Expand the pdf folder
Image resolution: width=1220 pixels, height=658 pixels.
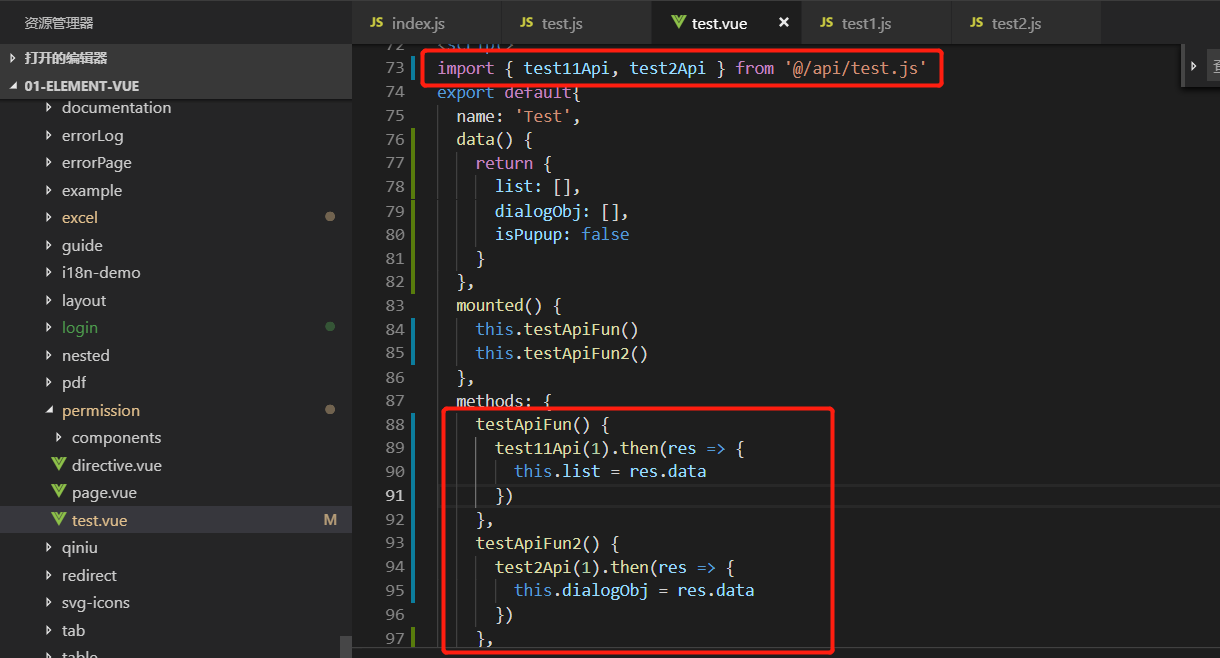(50, 382)
